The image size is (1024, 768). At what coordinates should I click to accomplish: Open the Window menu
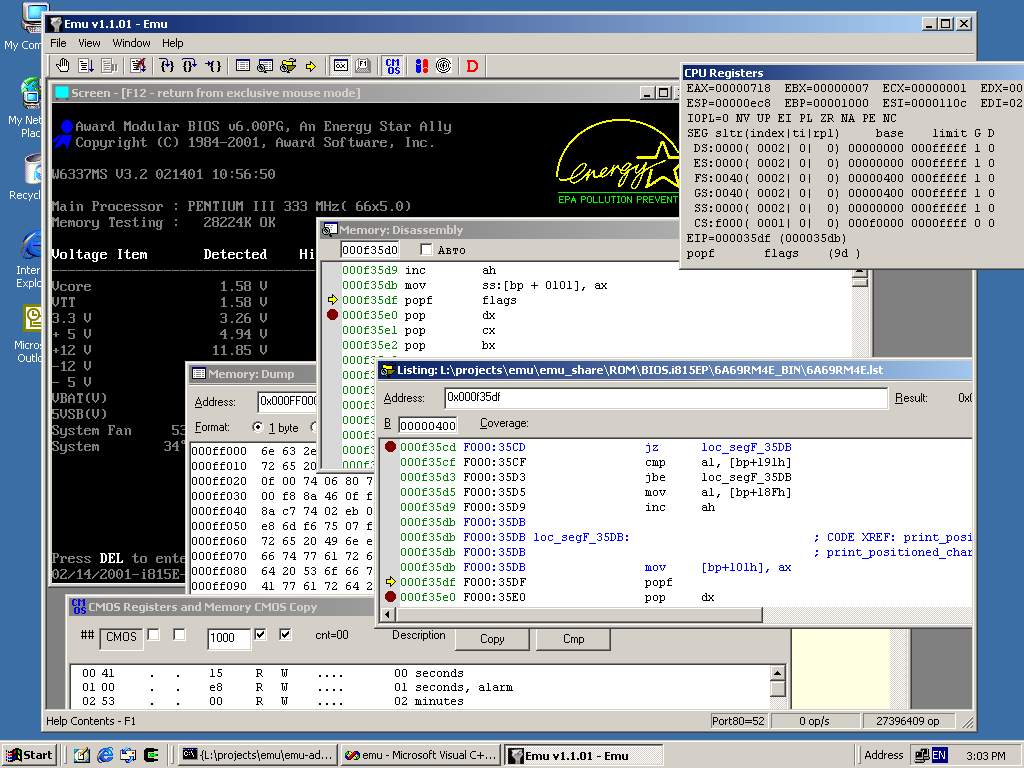pyautogui.click(x=131, y=43)
